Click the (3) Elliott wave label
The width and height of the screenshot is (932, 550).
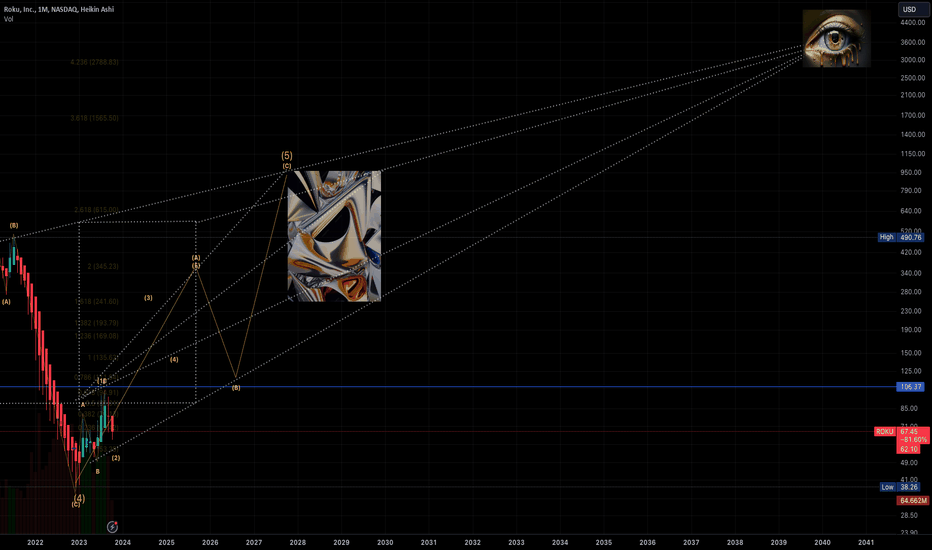point(148,298)
